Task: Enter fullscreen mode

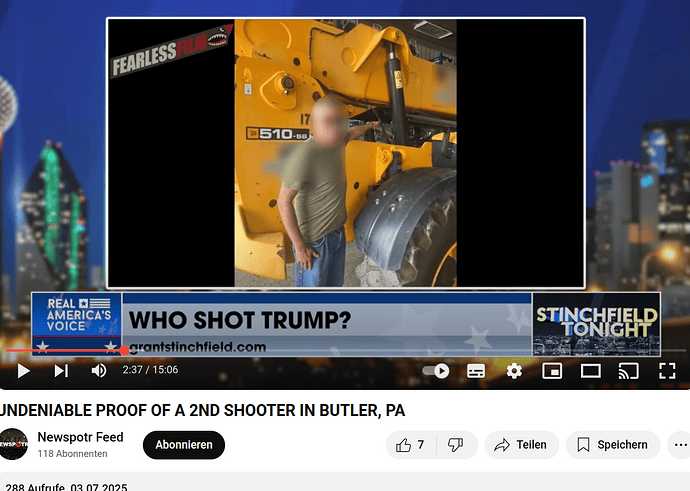Action: tap(667, 371)
